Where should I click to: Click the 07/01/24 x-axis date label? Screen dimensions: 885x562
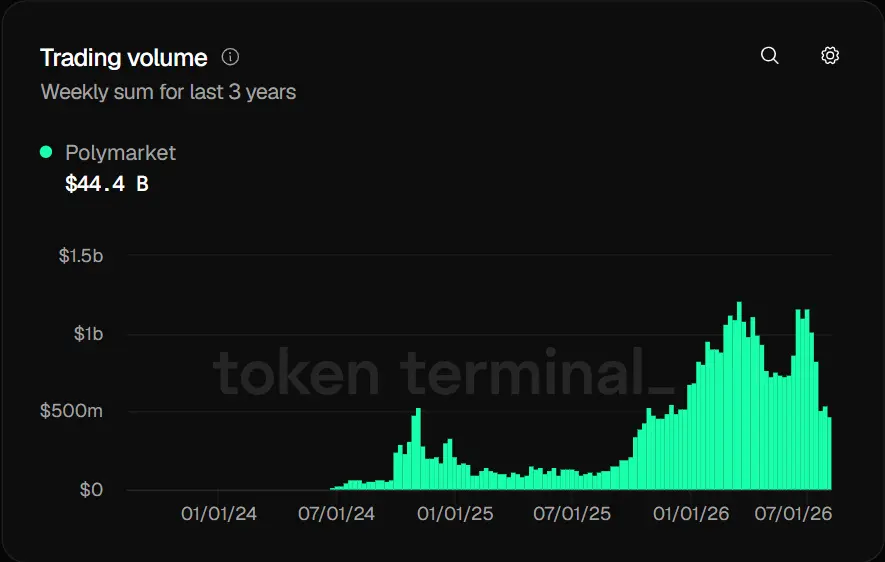pos(336,513)
